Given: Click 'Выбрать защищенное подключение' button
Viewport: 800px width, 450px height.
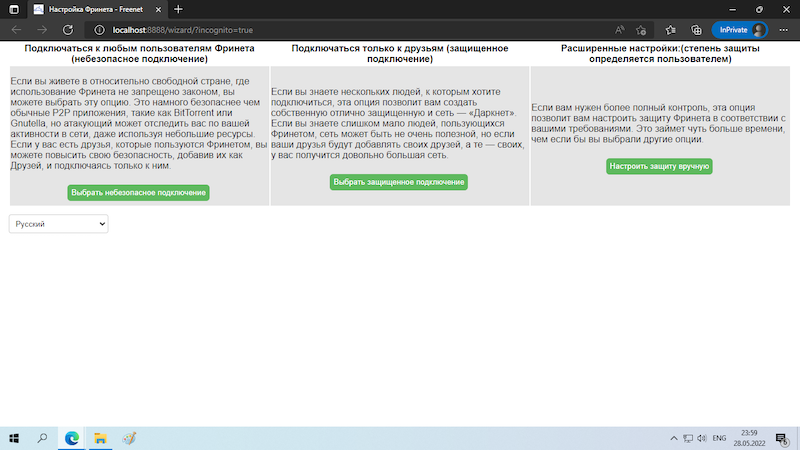Looking at the screenshot, I should coord(399,182).
